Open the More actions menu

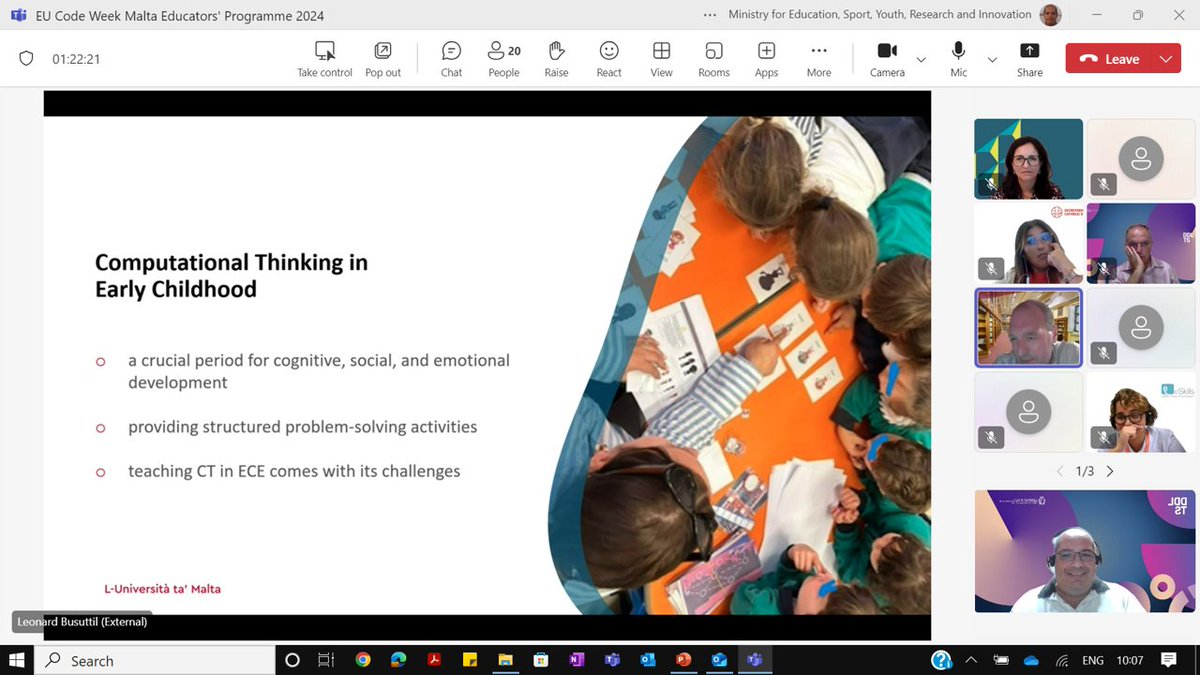[819, 58]
